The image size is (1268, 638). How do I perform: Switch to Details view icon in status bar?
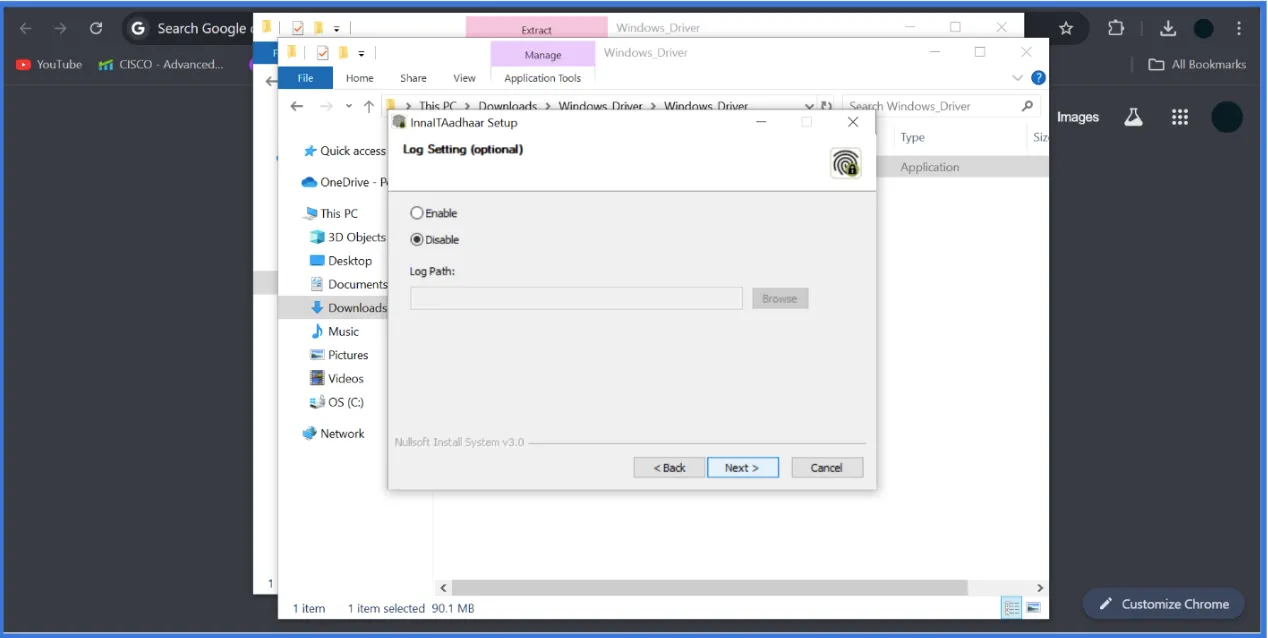point(1011,608)
